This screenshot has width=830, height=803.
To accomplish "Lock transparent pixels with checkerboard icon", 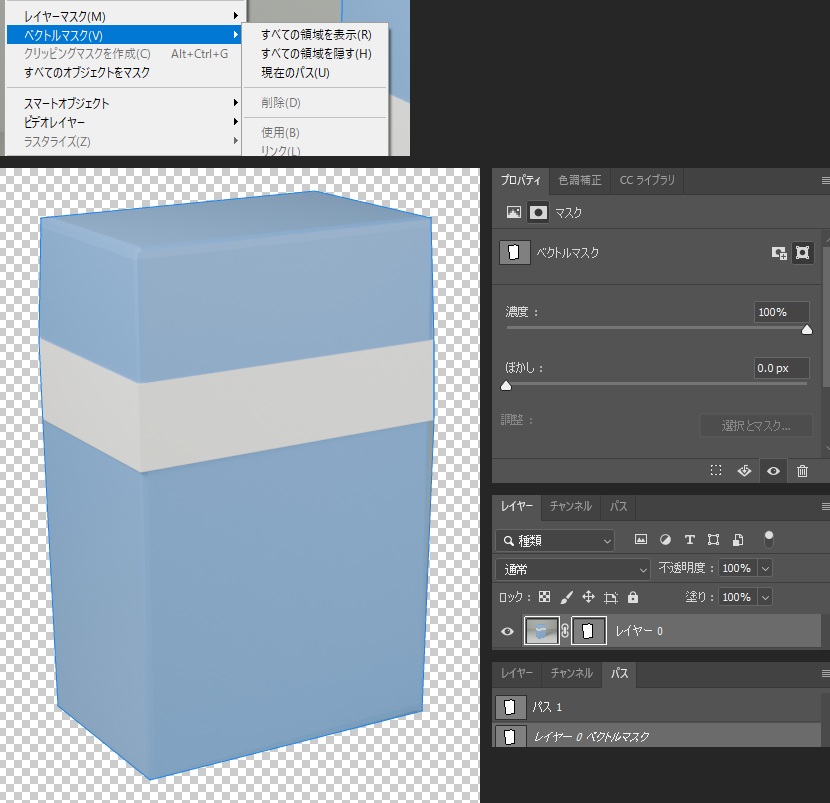I will click(x=544, y=598).
